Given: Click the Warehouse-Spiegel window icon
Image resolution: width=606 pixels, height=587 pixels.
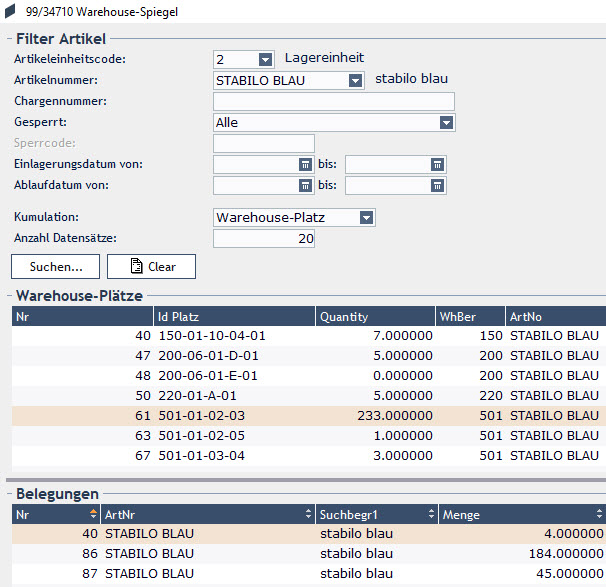Looking at the screenshot, I should (x=10, y=11).
